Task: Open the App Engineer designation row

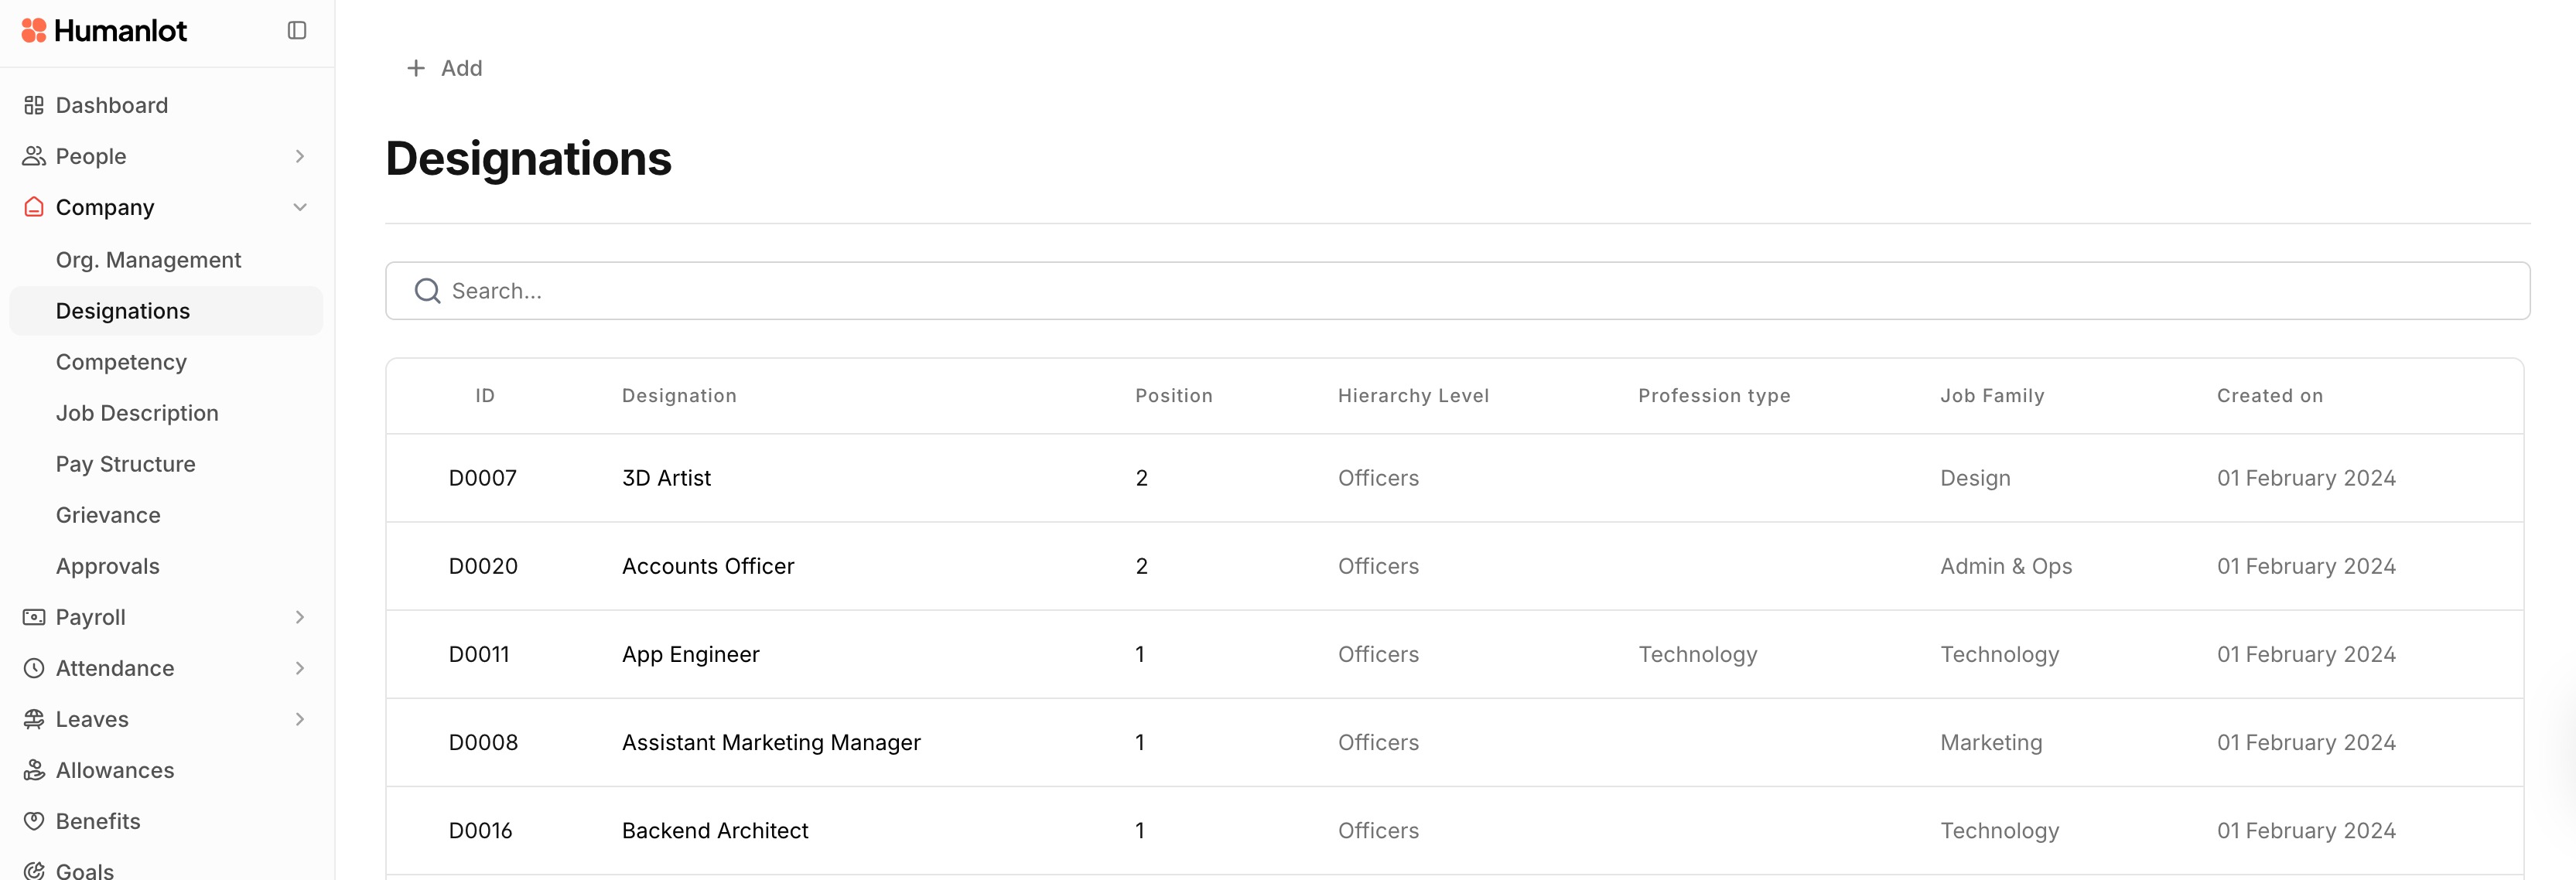Action: click(690, 654)
